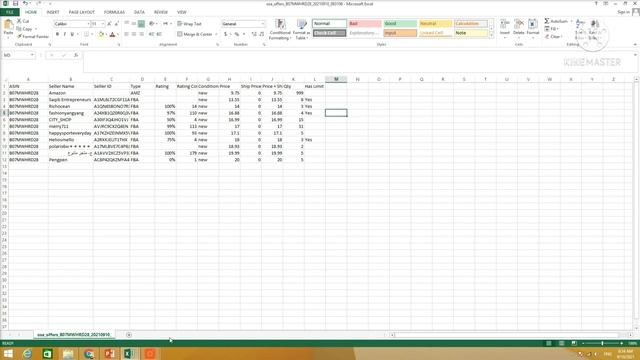Adjust the zoom slider in status bar
This screenshot has height=360, width=640.
click(602, 343)
